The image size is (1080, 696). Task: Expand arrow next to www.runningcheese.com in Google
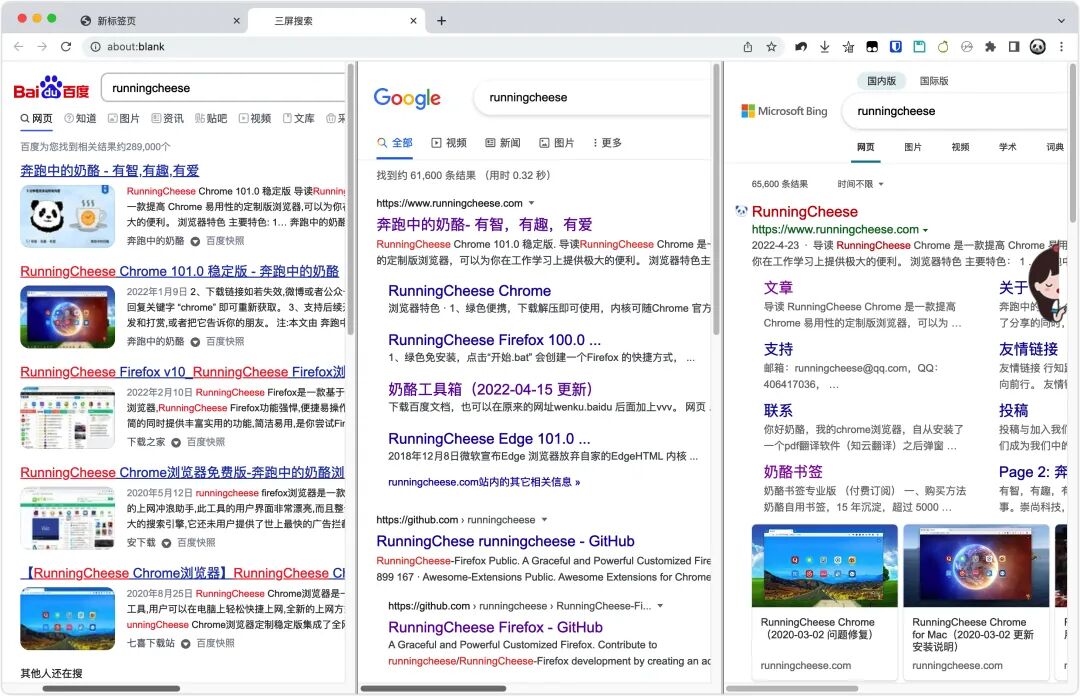coord(531,203)
